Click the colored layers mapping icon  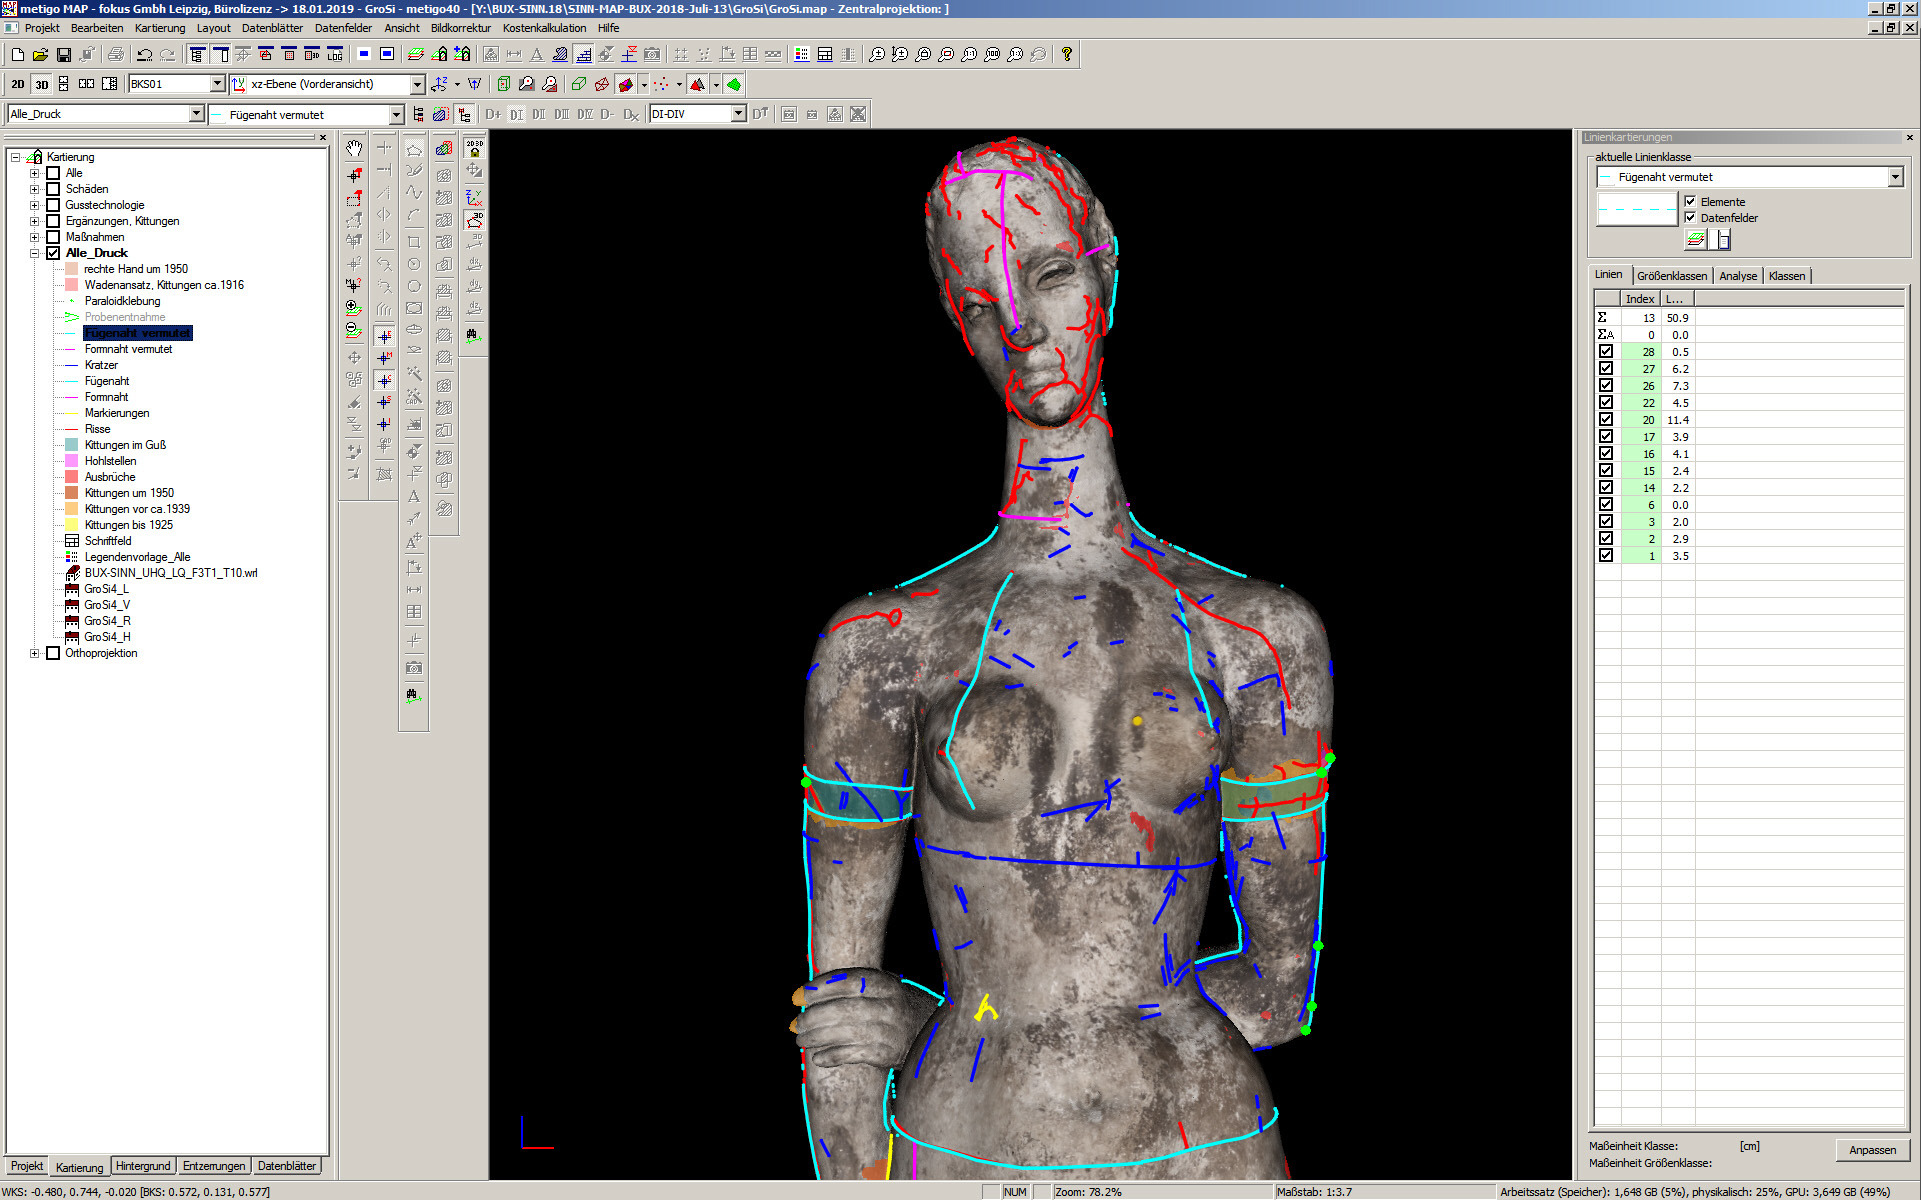click(444, 148)
